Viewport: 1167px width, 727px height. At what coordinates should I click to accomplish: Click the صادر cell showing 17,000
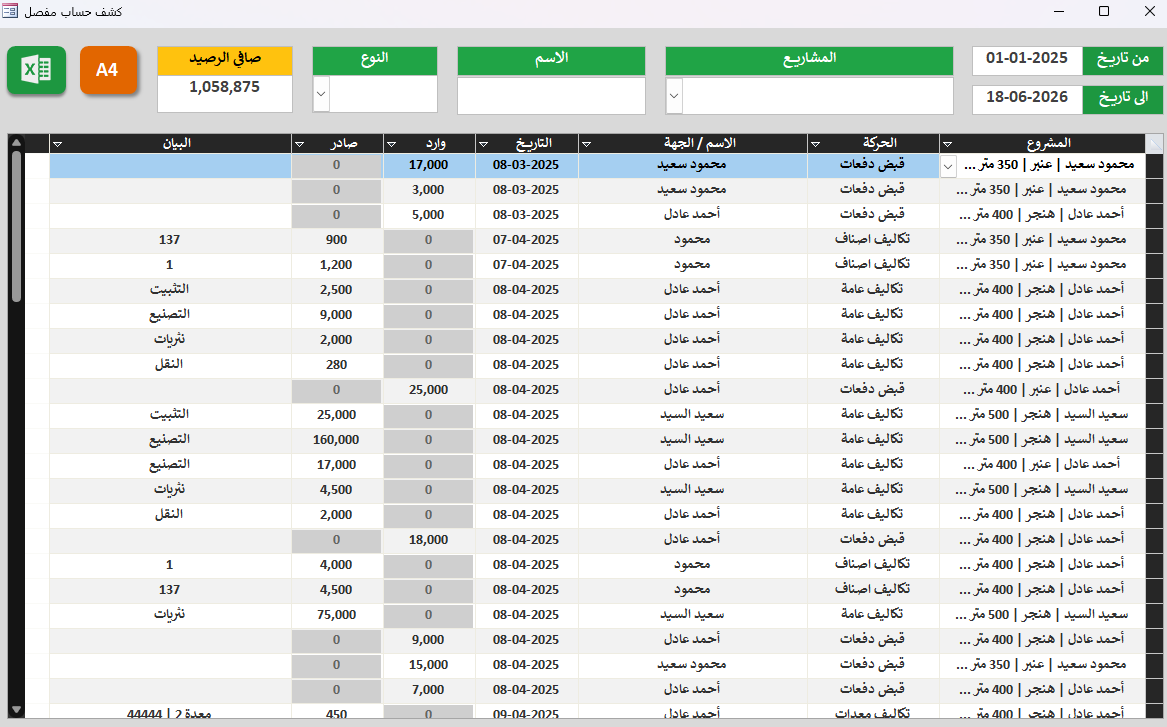coord(336,465)
